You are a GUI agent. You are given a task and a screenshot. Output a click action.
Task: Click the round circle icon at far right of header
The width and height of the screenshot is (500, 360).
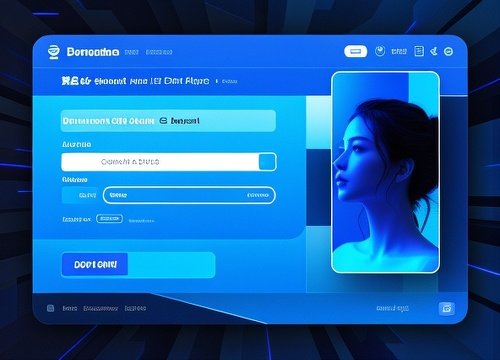tap(448, 51)
